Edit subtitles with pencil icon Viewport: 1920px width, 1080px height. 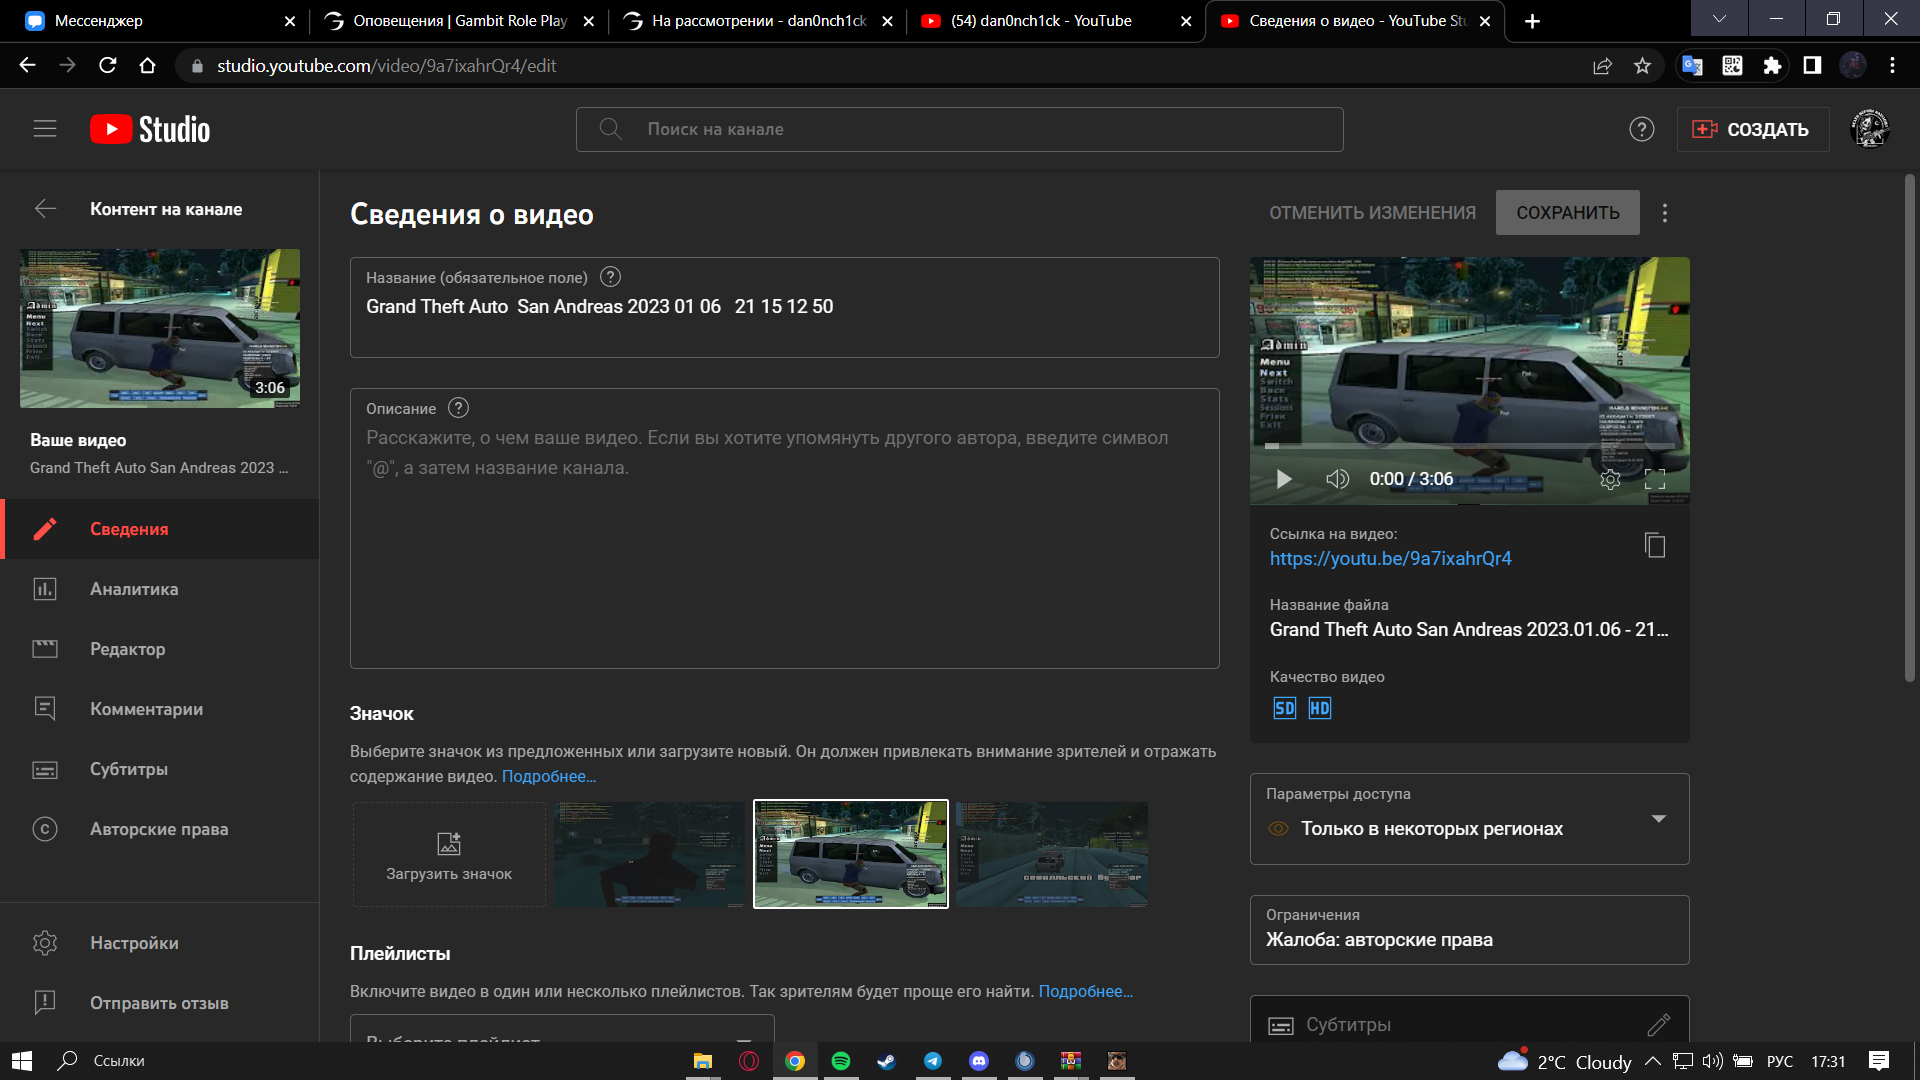click(x=1658, y=1024)
